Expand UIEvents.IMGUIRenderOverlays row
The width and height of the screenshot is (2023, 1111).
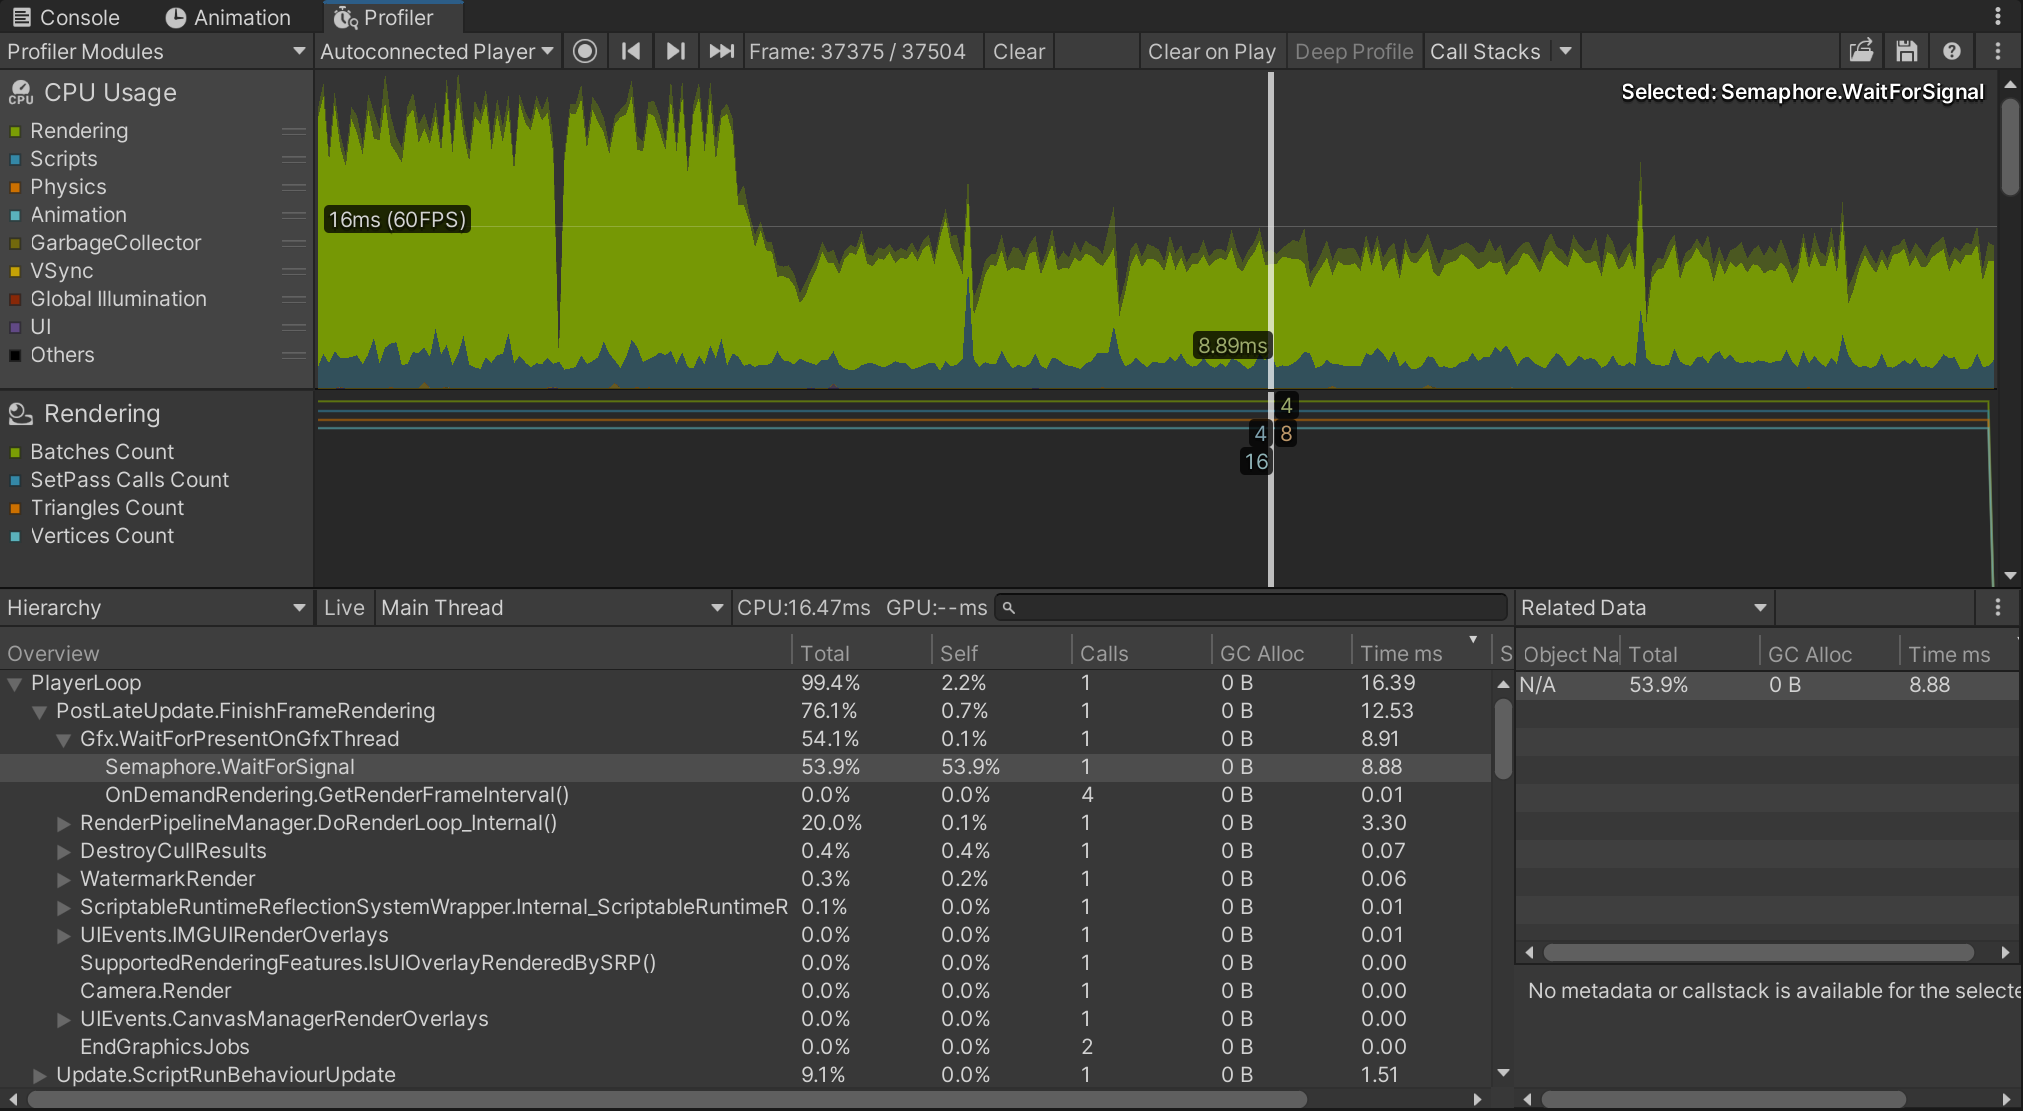tap(64, 936)
